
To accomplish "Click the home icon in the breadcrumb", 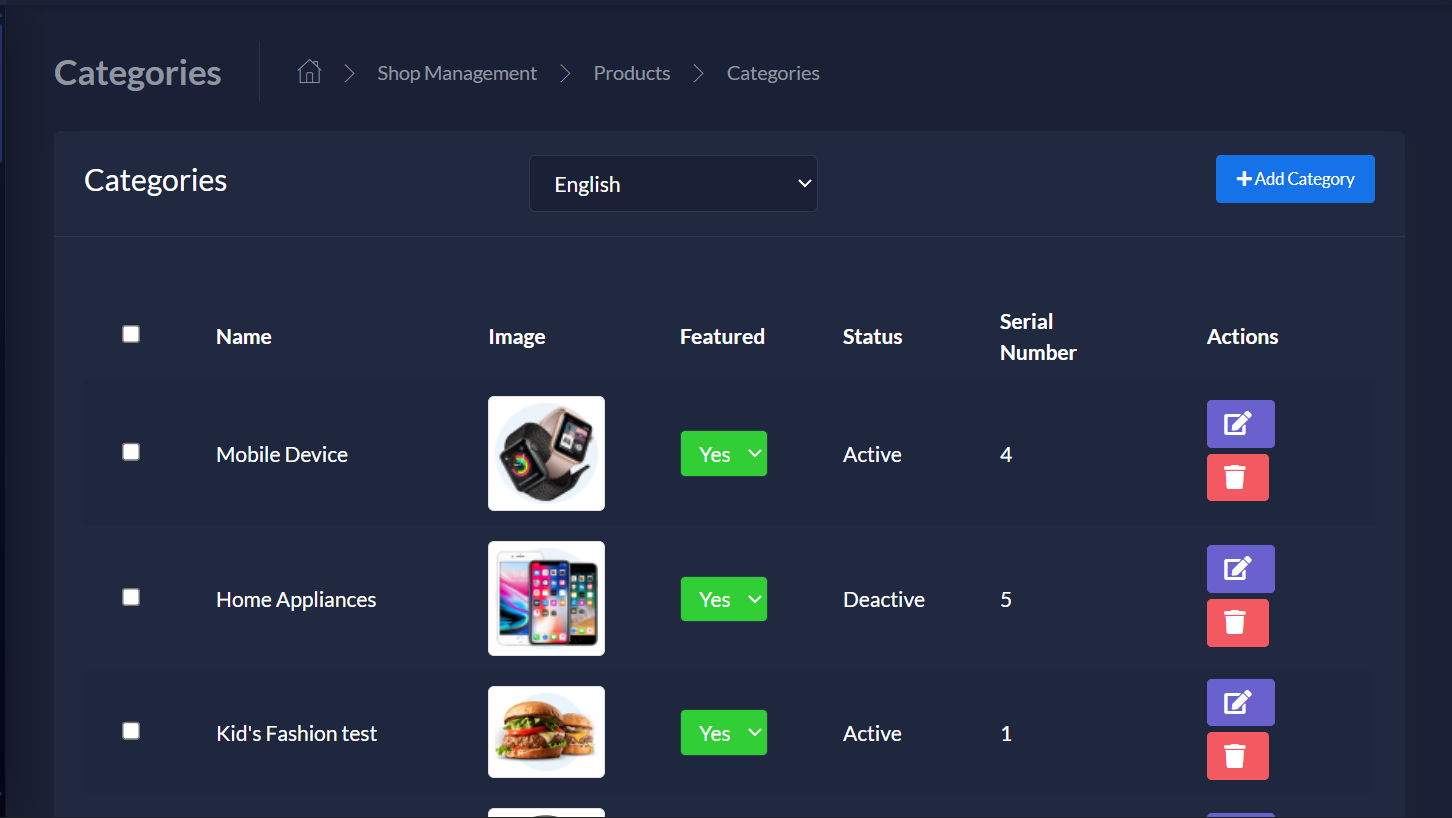I will pos(309,72).
